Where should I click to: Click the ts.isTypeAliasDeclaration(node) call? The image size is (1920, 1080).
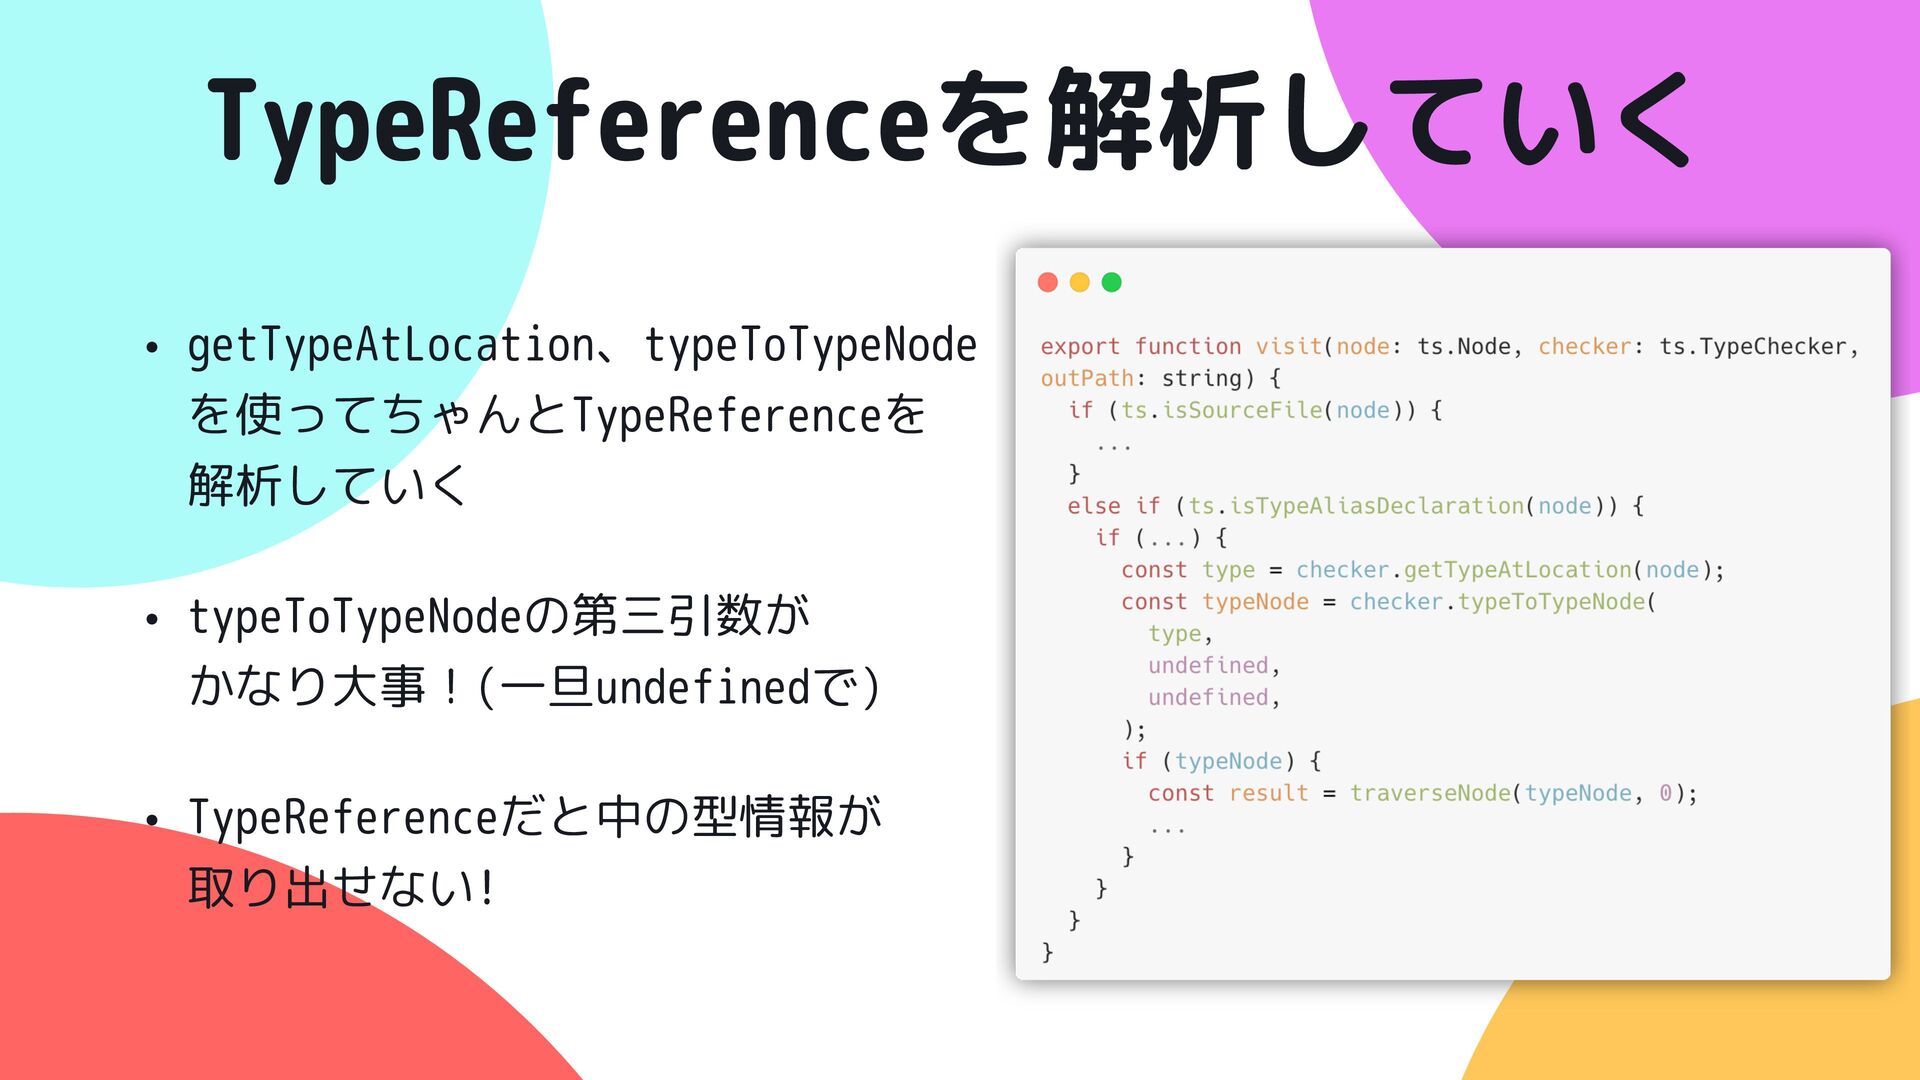pyautogui.click(x=1402, y=506)
